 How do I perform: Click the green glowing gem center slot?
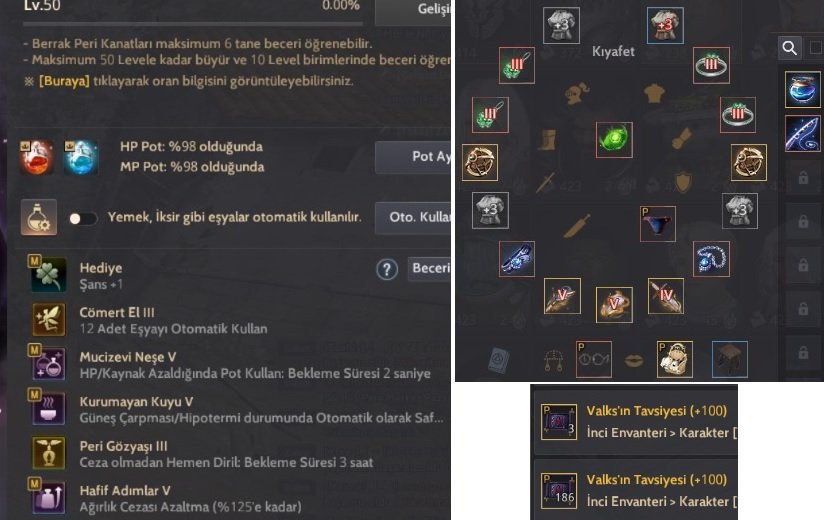614,140
